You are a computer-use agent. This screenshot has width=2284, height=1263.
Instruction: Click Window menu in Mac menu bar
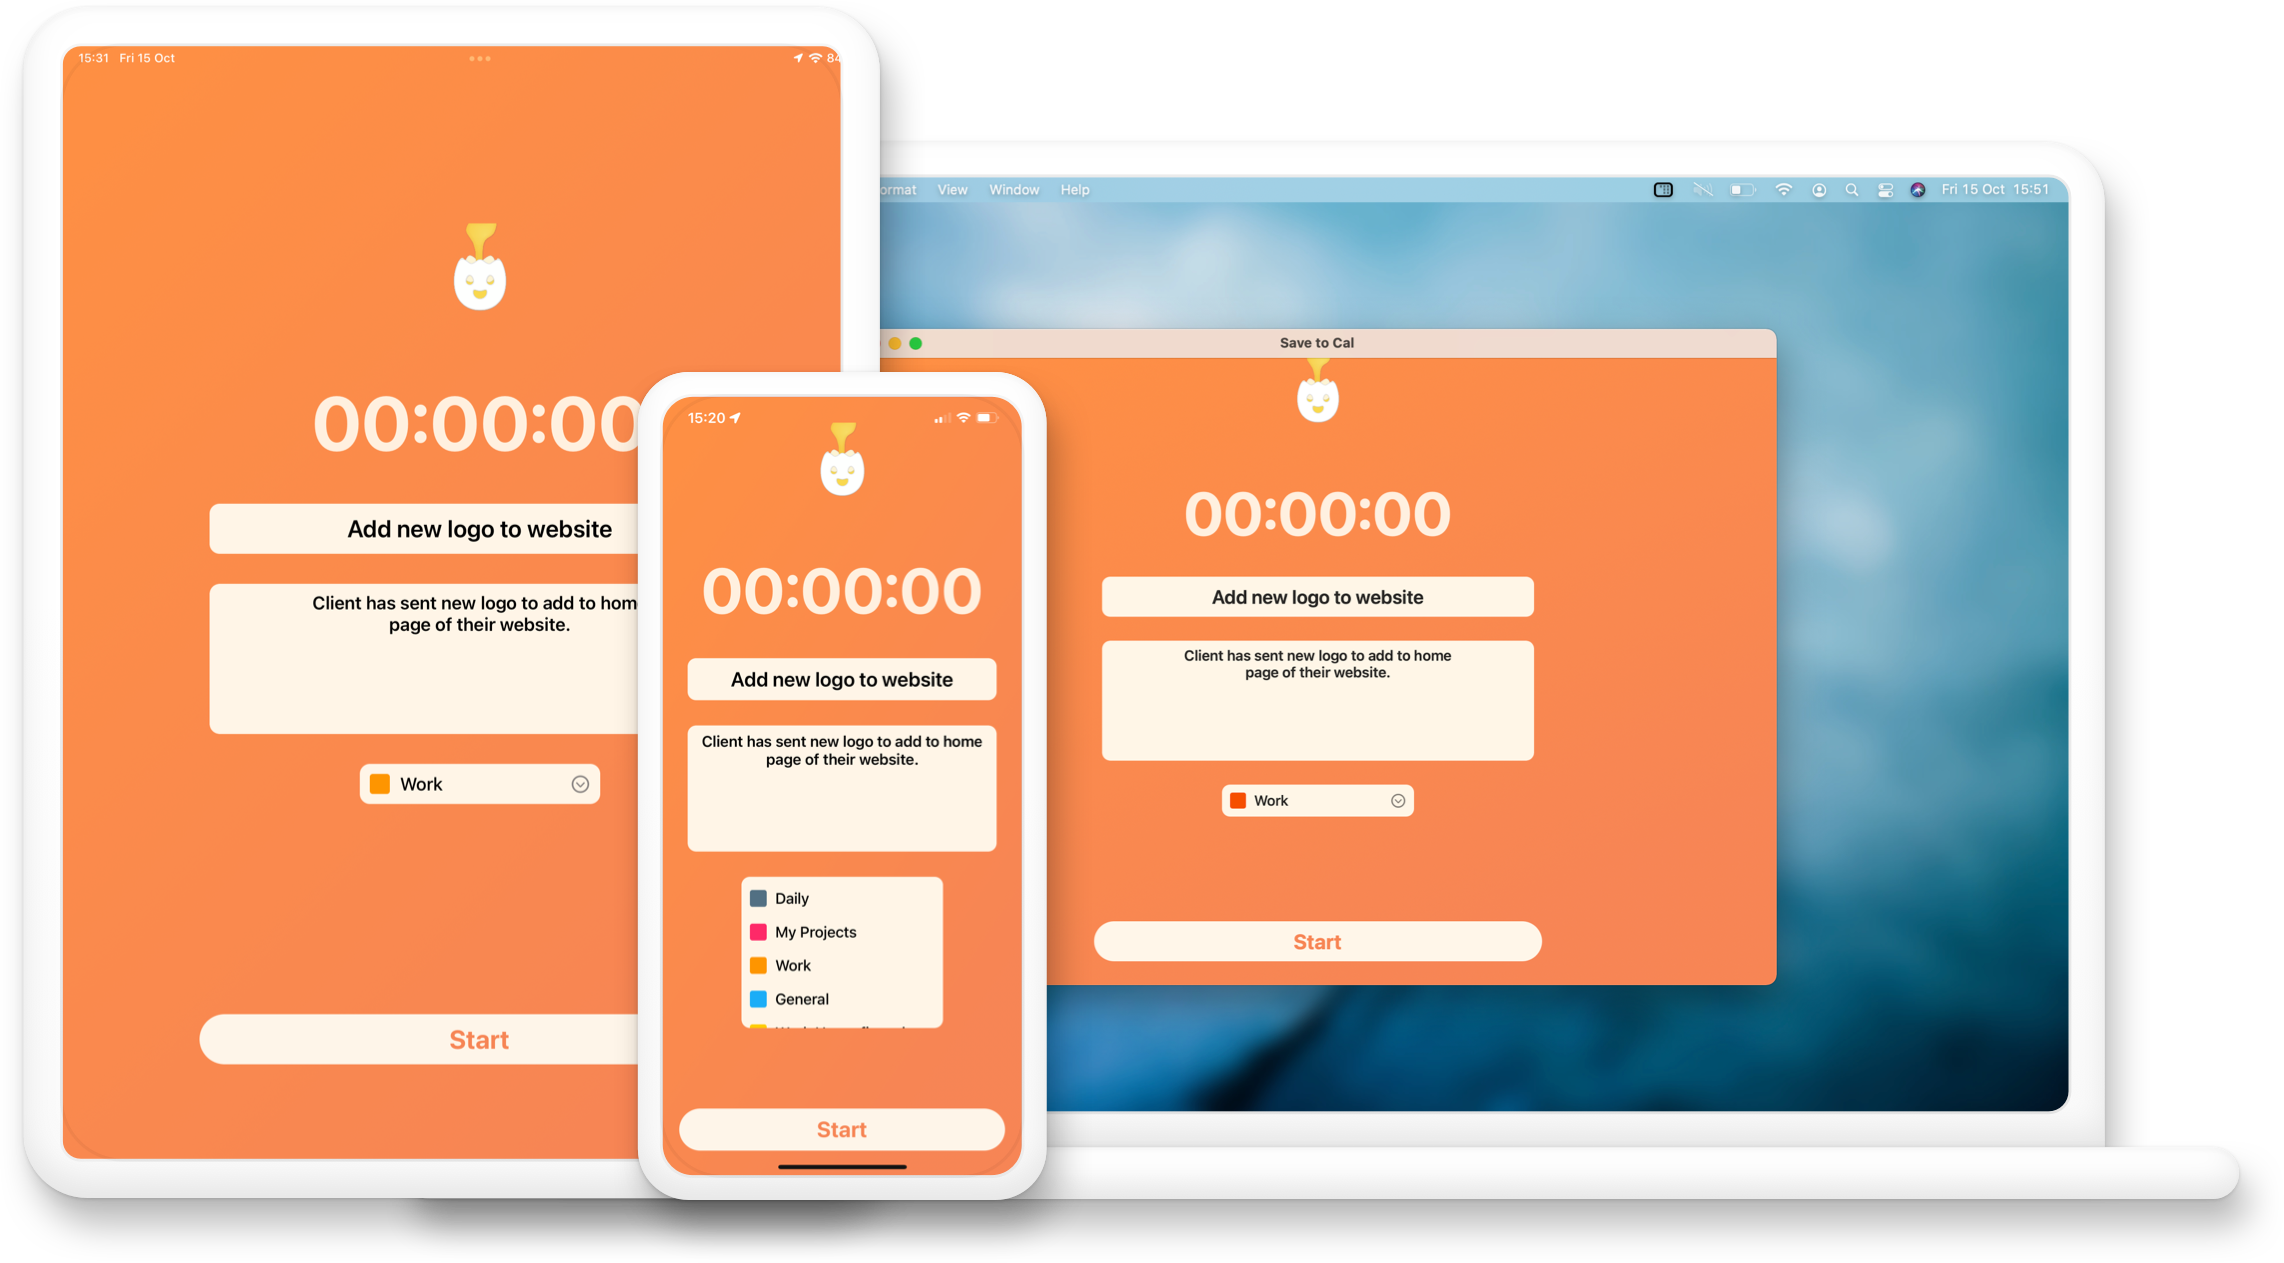point(1014,188)
